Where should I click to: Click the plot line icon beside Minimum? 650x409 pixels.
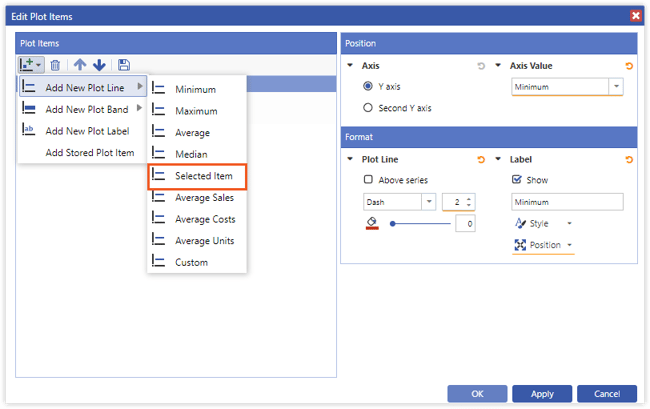coord(158,89)
